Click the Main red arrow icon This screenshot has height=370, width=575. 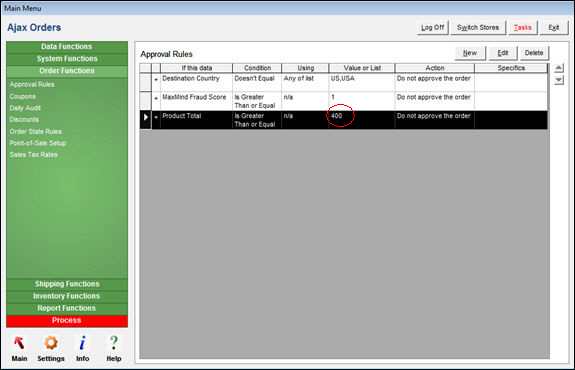pos(19,343)
